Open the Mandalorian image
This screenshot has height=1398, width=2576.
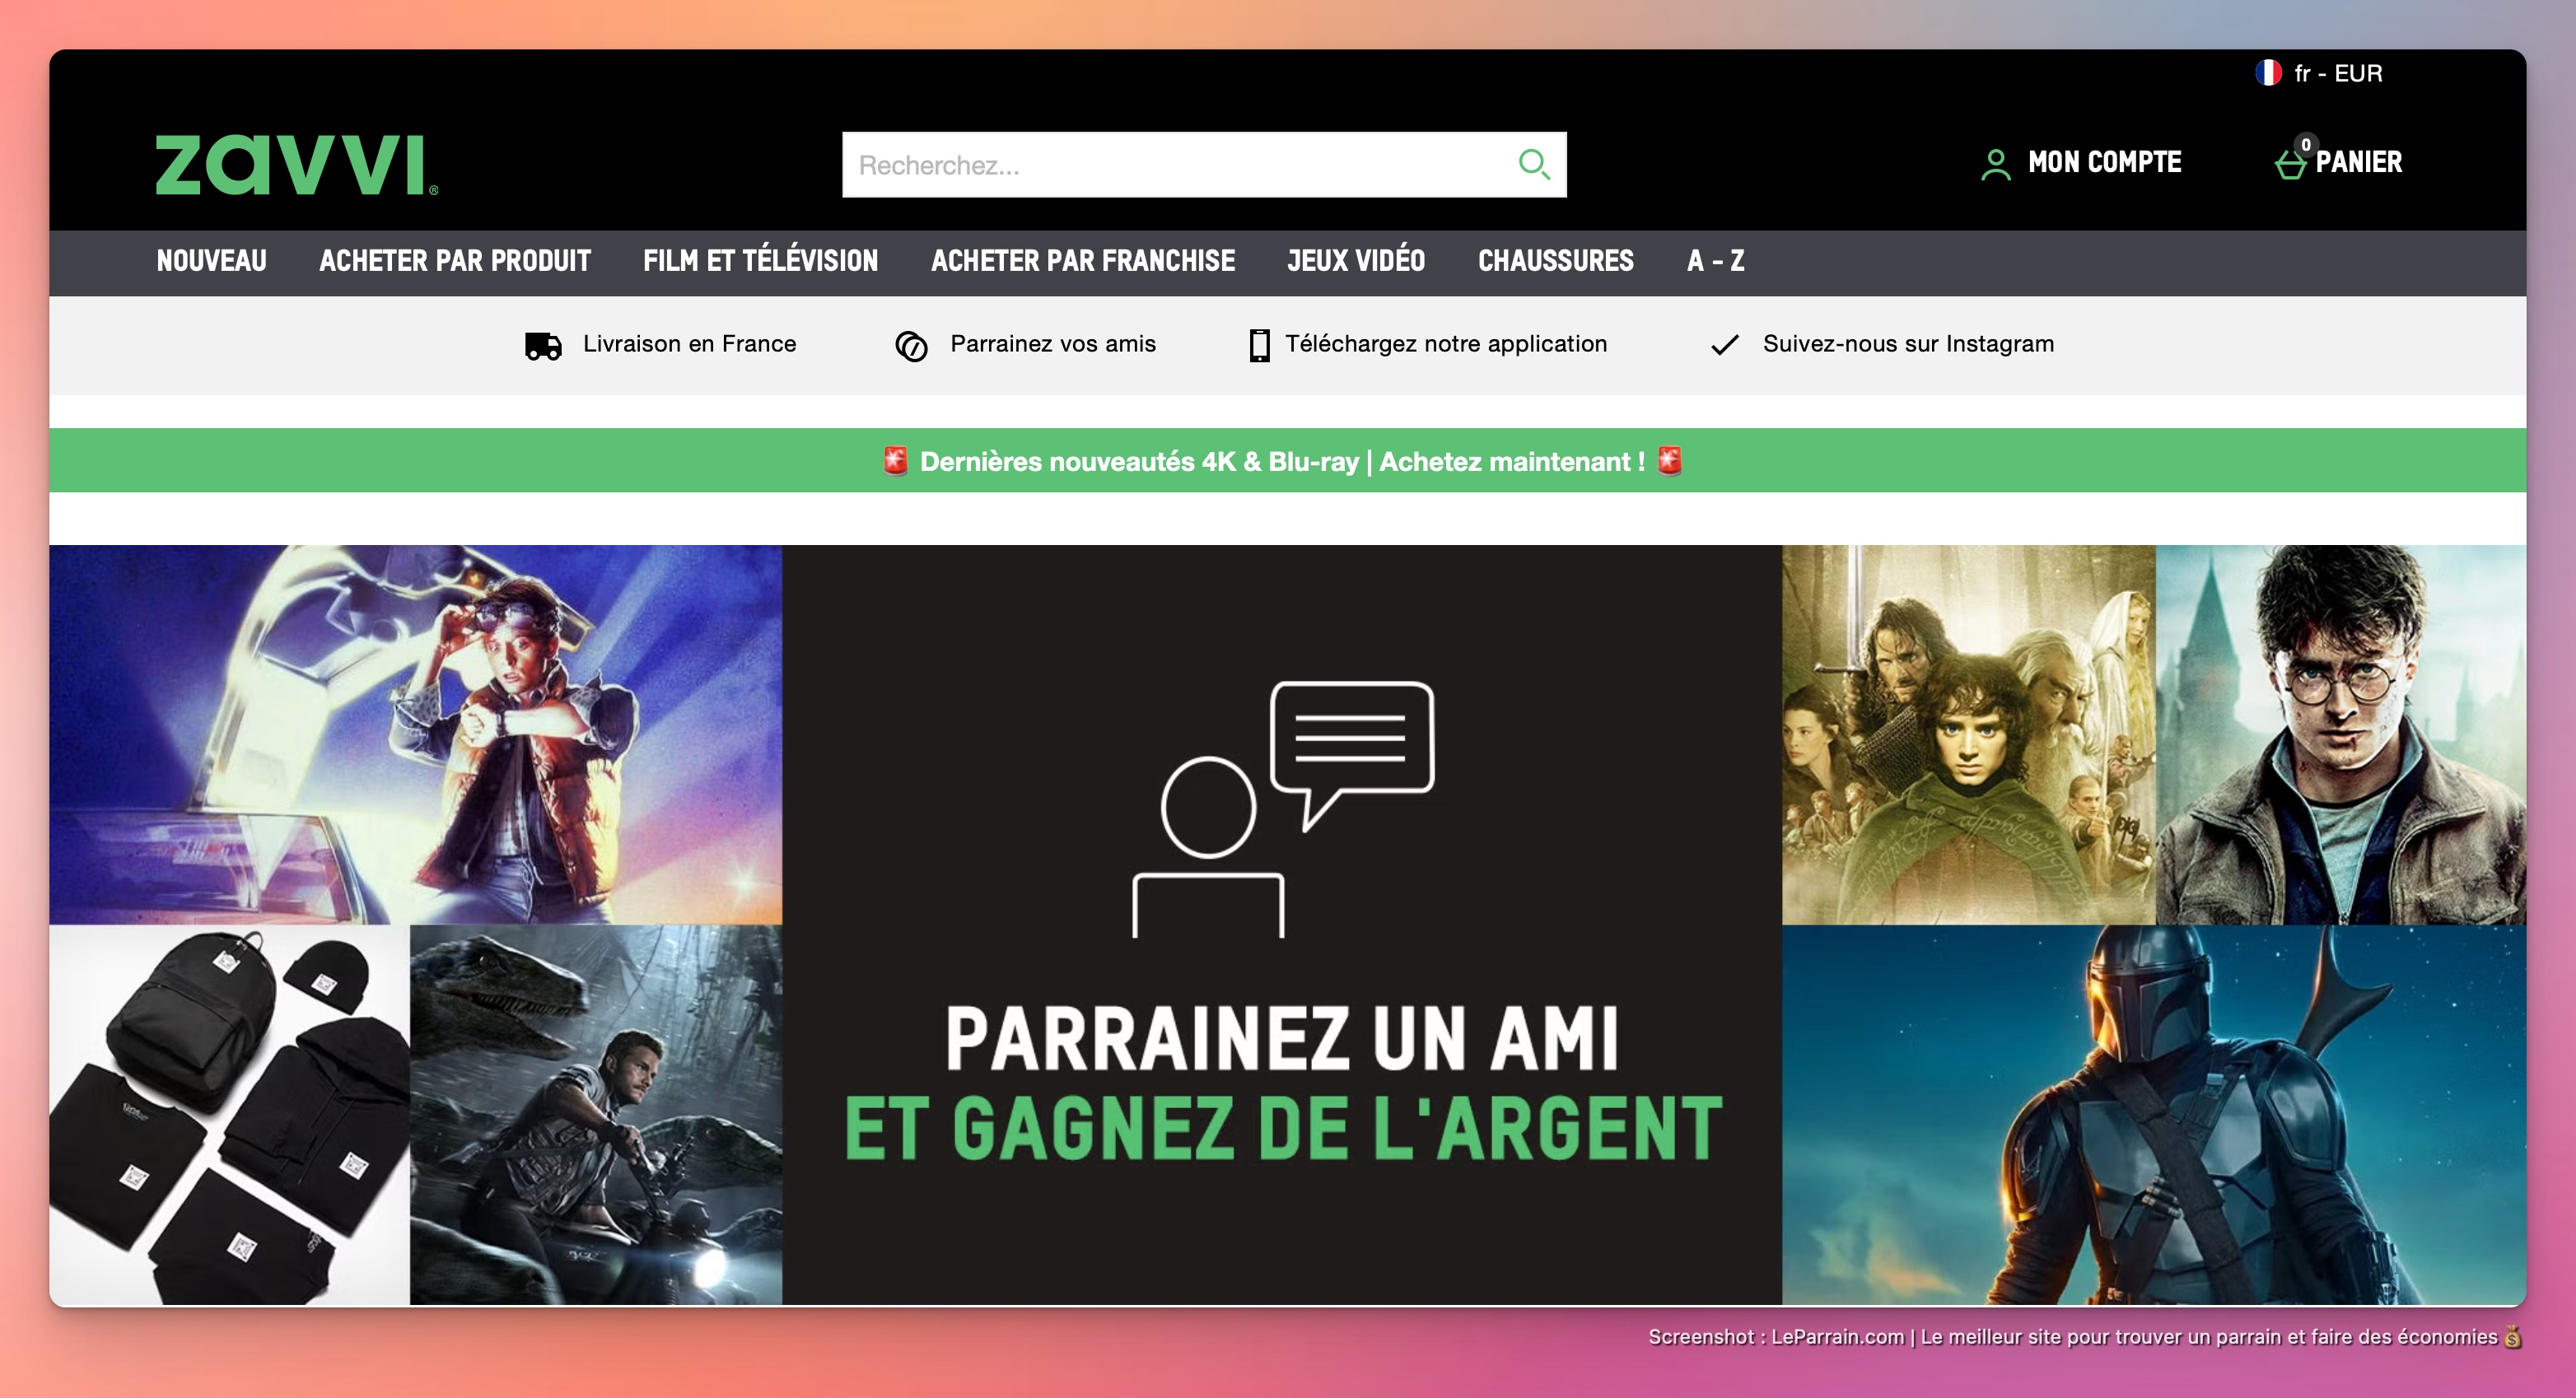2154,1114
